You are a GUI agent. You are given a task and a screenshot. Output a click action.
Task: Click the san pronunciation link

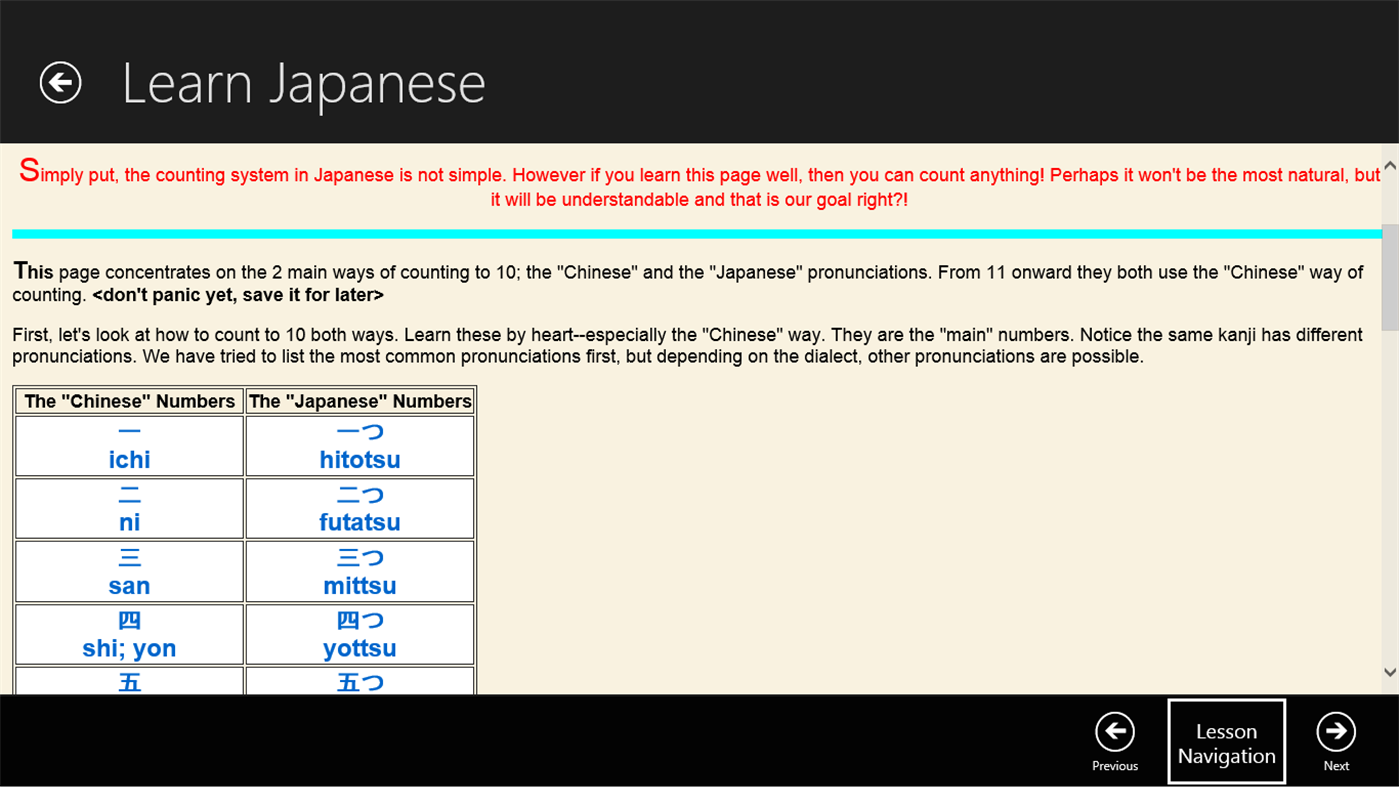[x=128, y=585]
